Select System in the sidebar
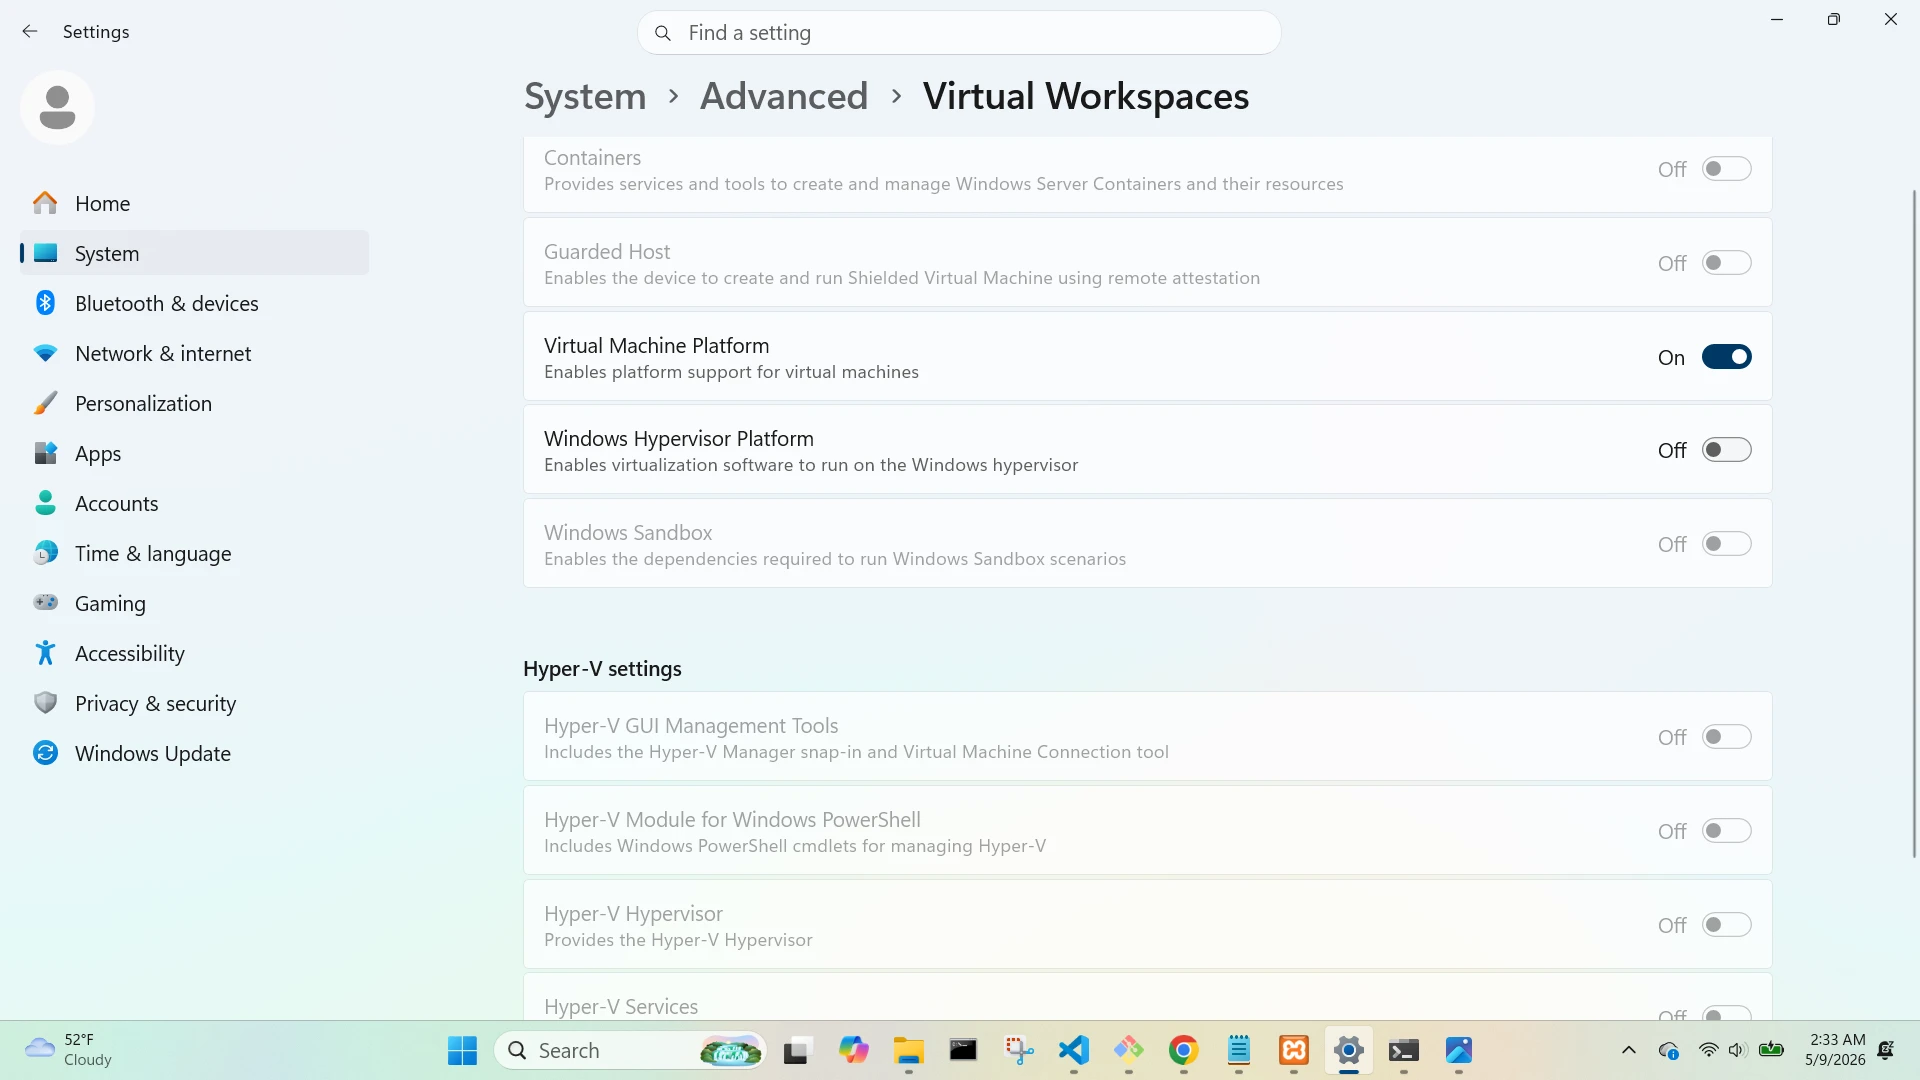 click(194, 253)
